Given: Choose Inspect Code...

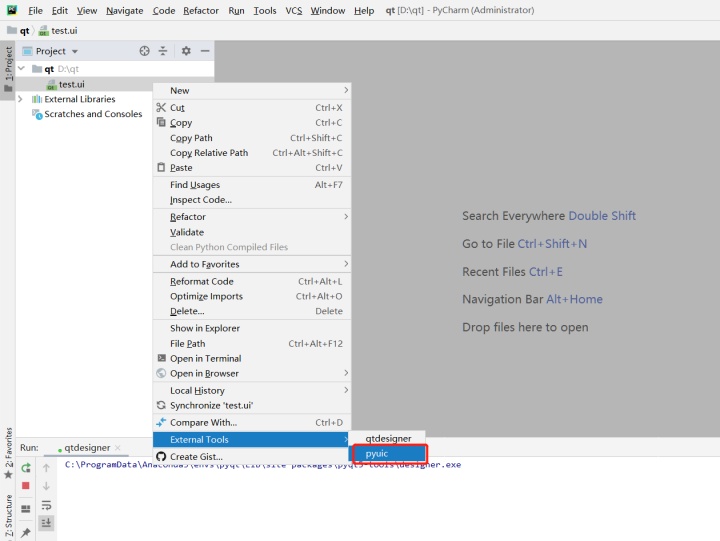Looking at the screenshot, I should (252, 200).
